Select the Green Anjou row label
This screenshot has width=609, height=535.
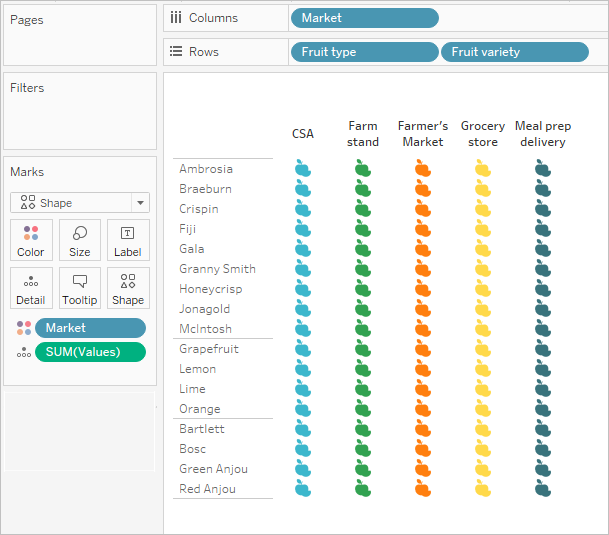(214, 469)
